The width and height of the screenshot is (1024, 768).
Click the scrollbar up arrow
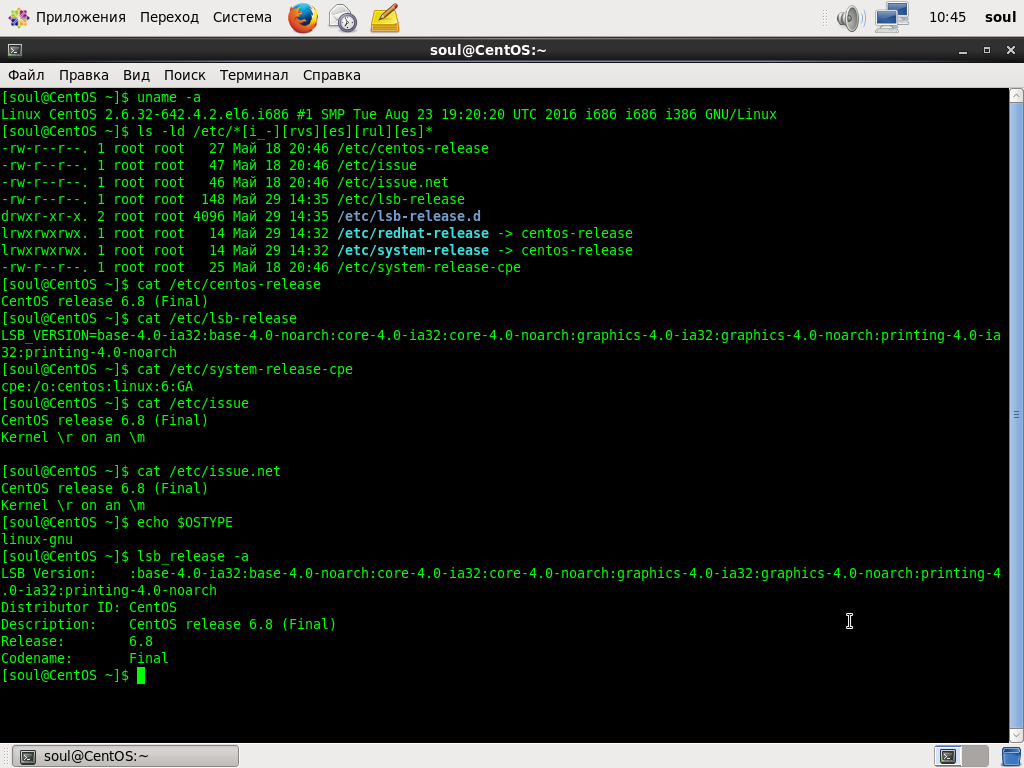1017,96
